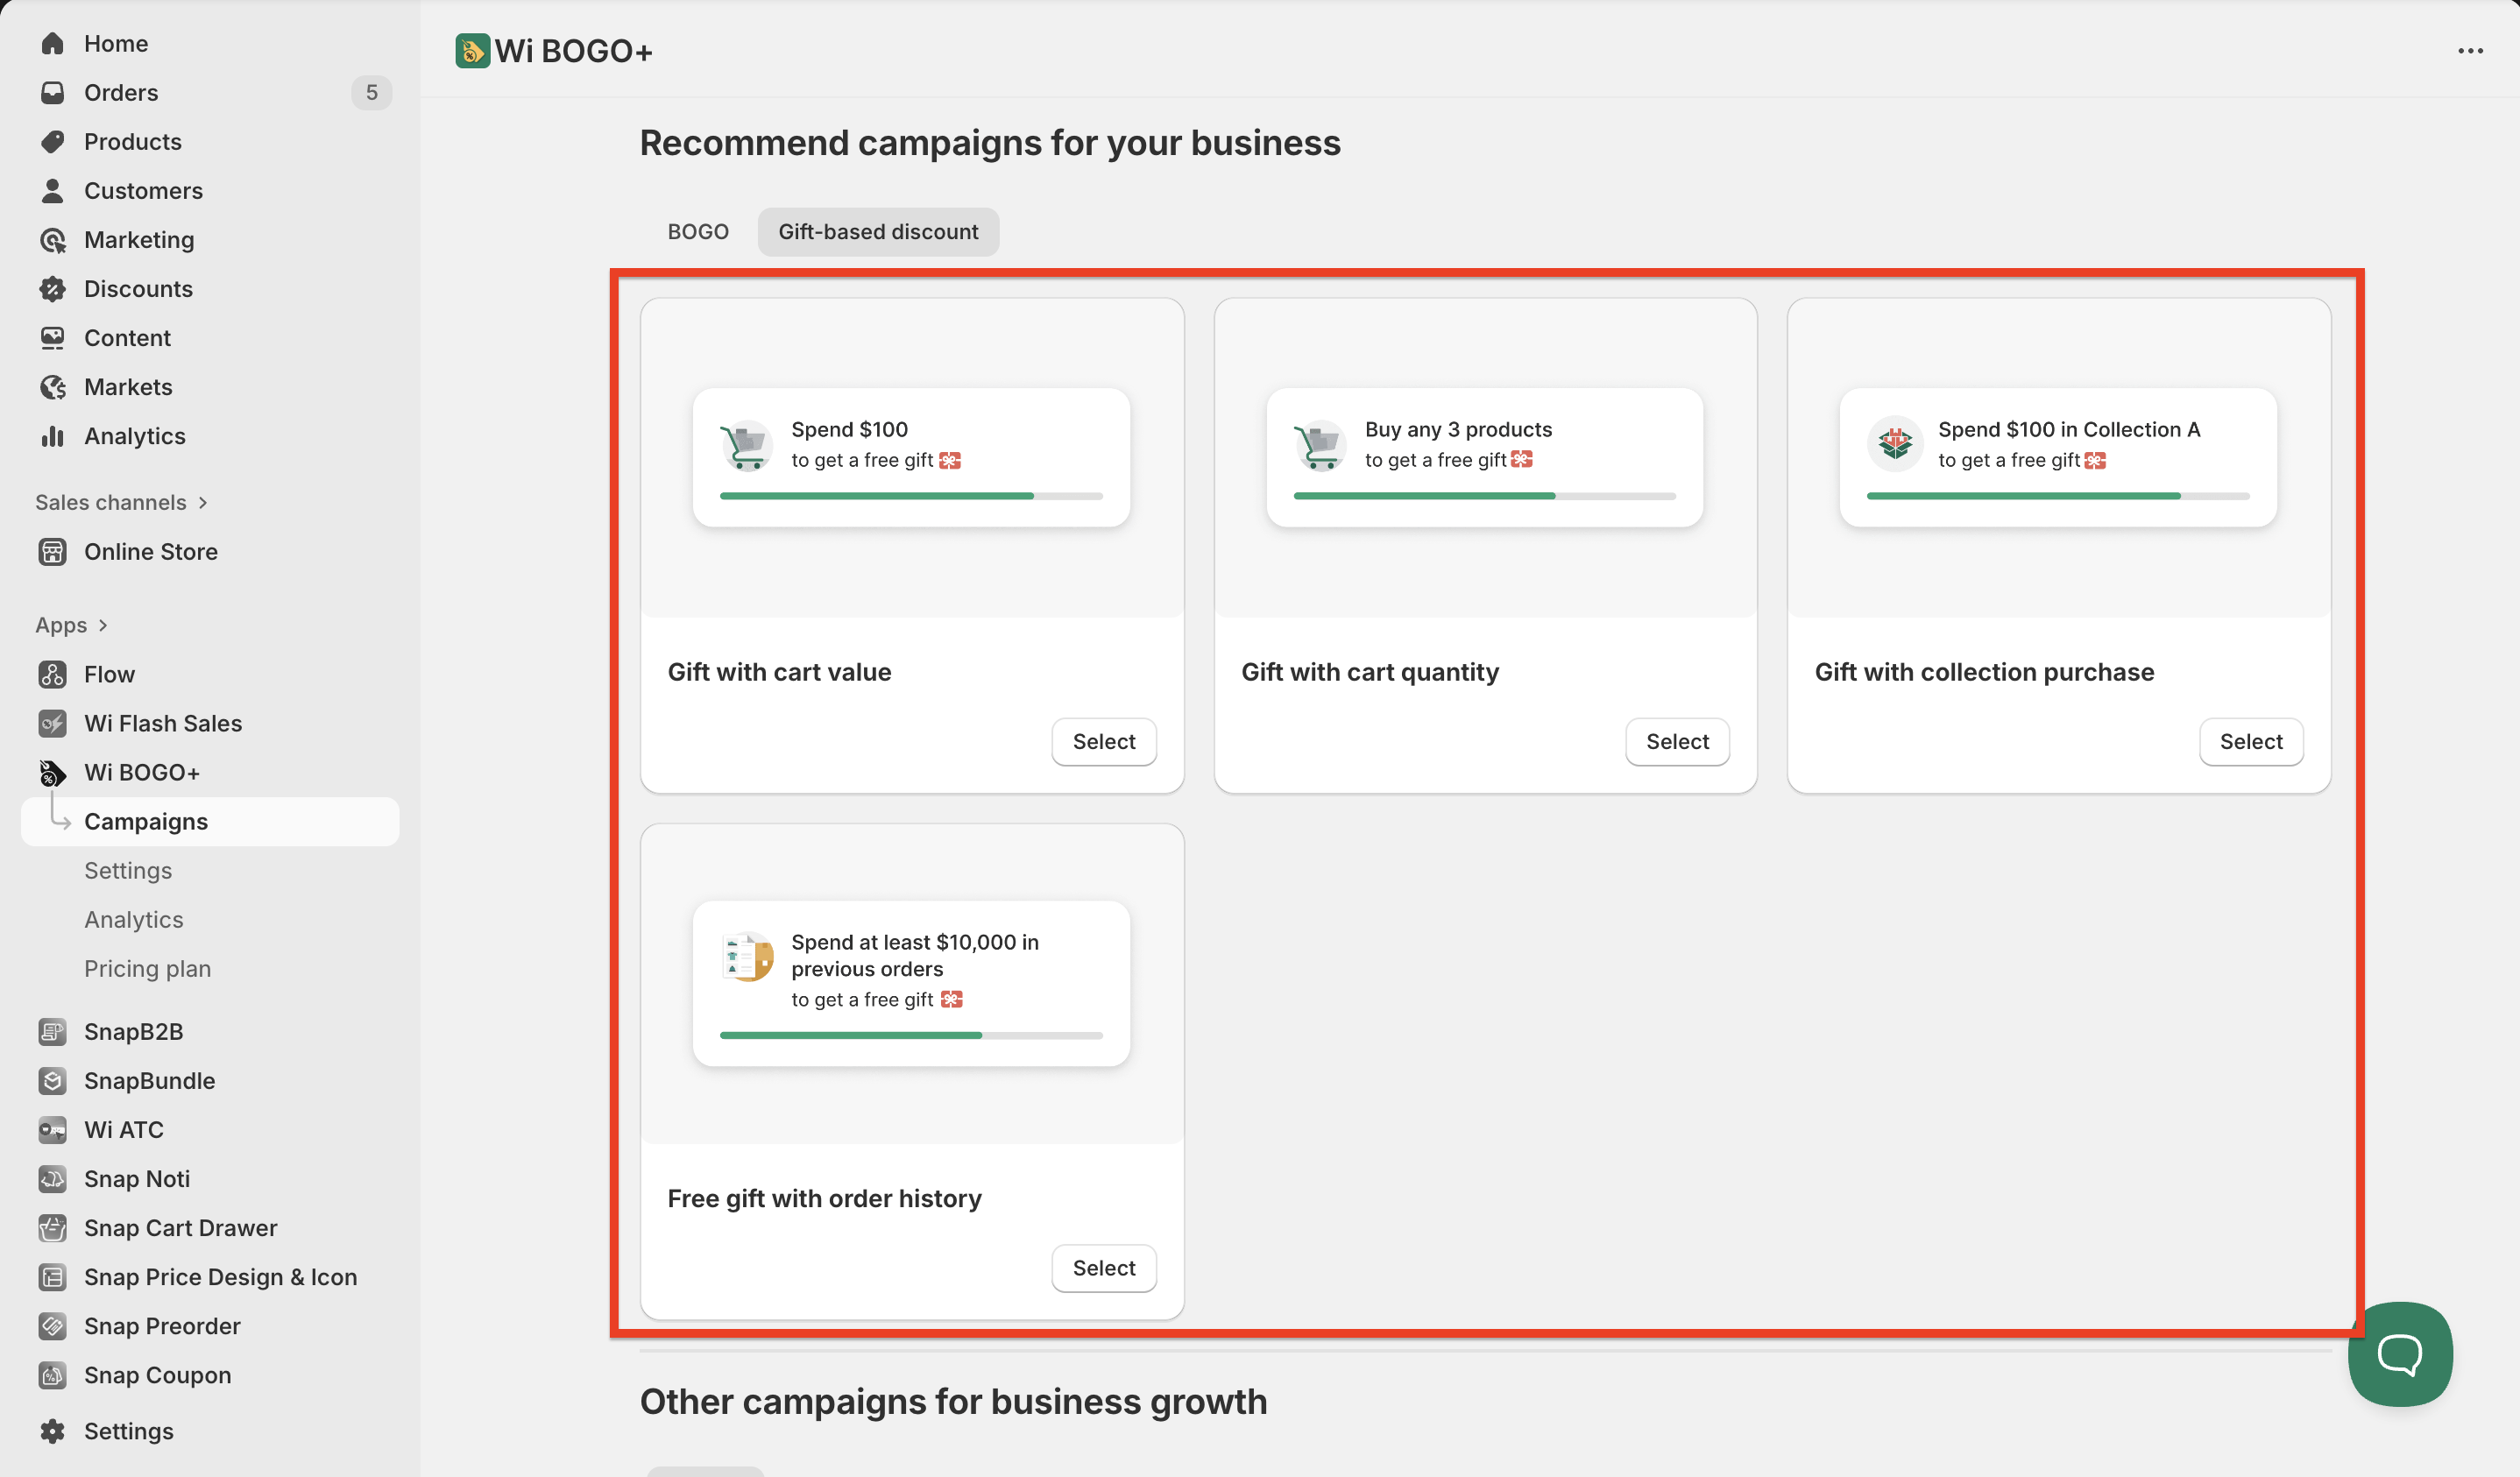Image resolution: width=2520 pixels, height=1477 pixels.
Task: Click the Discounts icon in sidebar
Action: pos(53,289)
